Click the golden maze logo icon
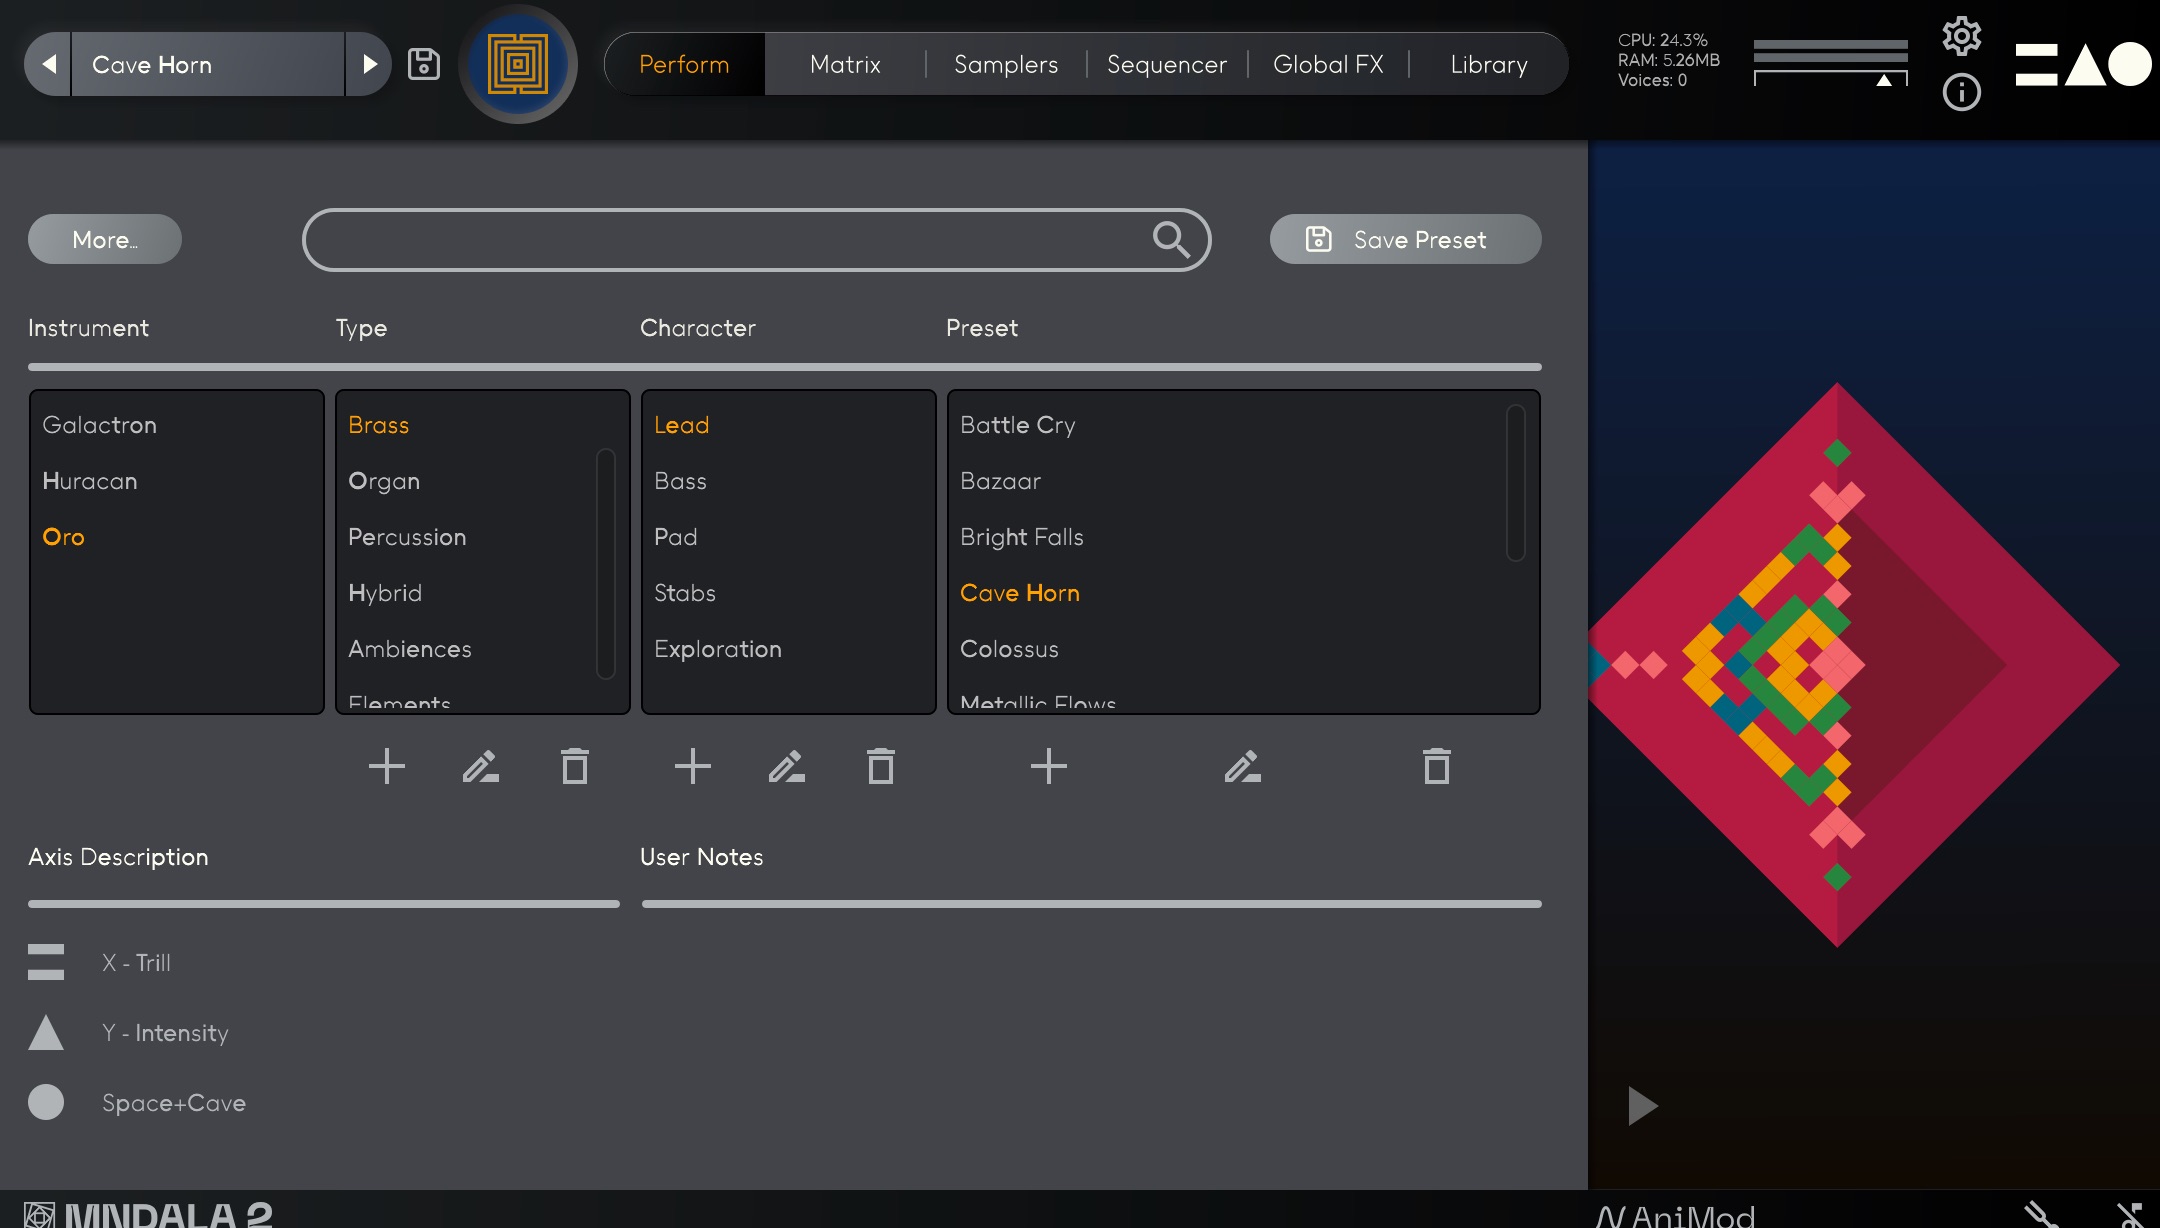2160x1228 pixels. tap(518, 64)
